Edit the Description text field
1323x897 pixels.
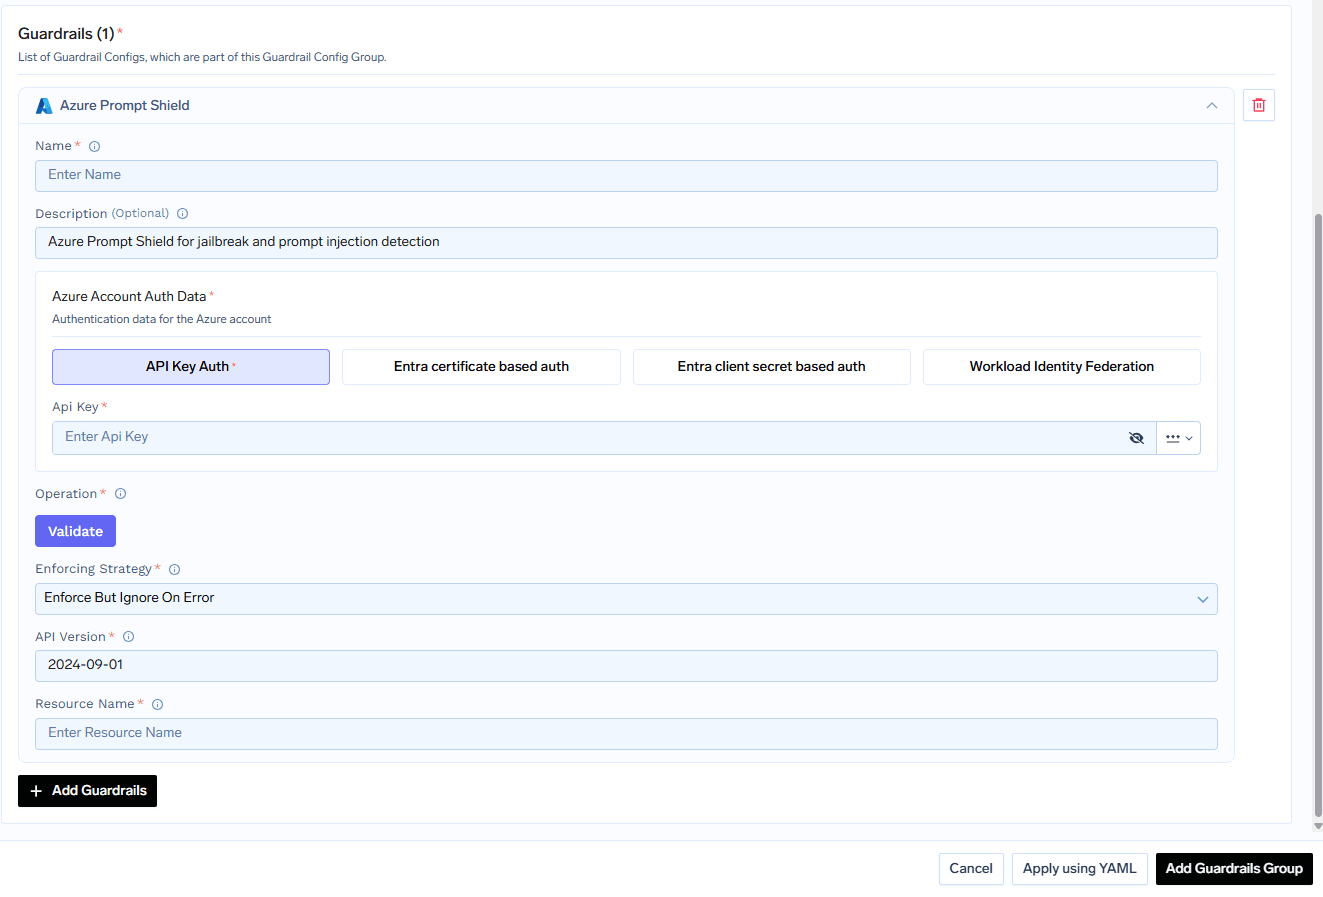click(x=626, y=243)
